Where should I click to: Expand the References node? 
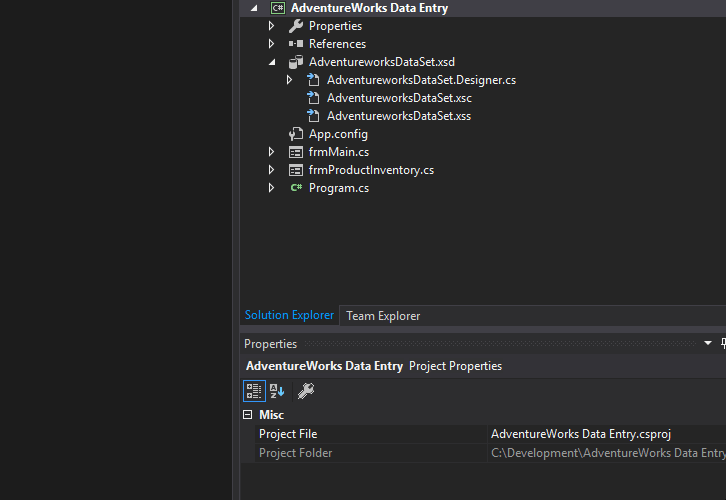271,44
